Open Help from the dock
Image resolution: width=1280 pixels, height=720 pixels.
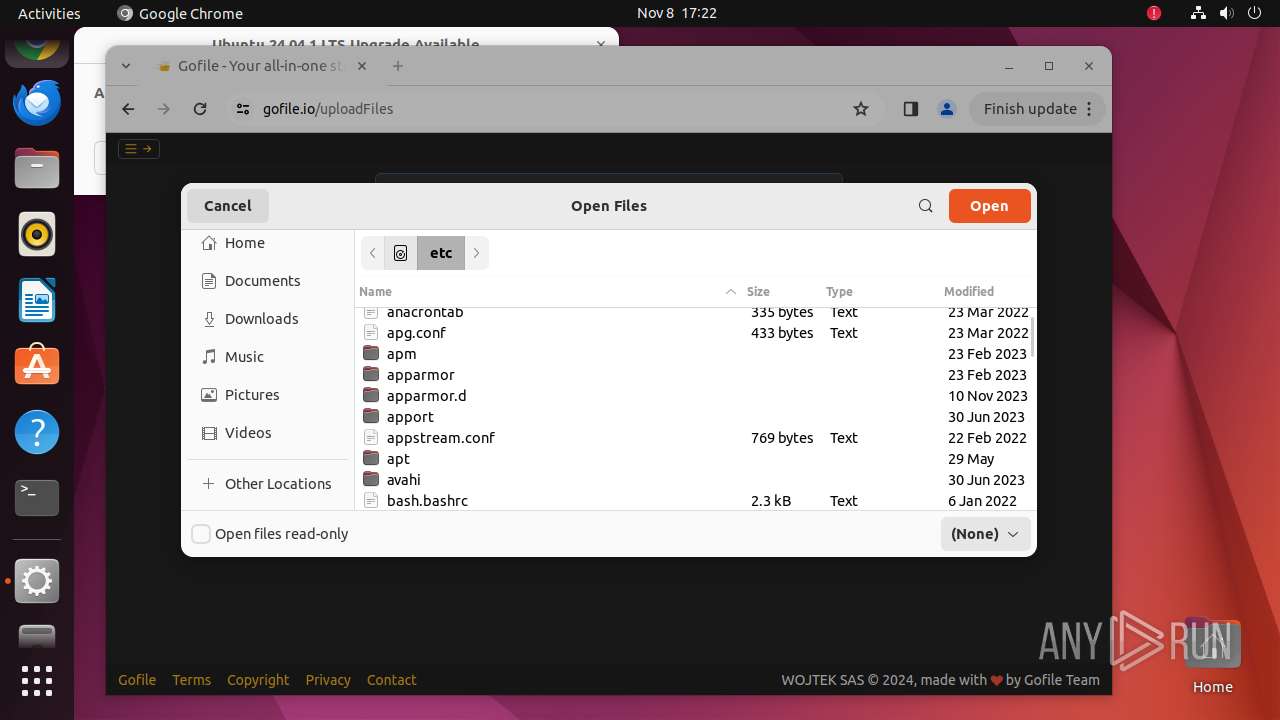(37, 432)
